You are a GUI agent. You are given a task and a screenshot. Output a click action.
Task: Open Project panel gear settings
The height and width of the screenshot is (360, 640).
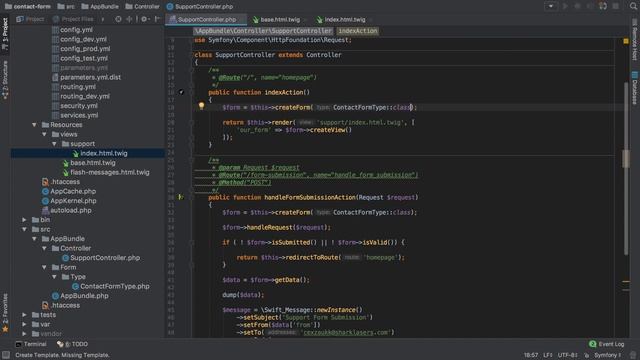(144, 19)
